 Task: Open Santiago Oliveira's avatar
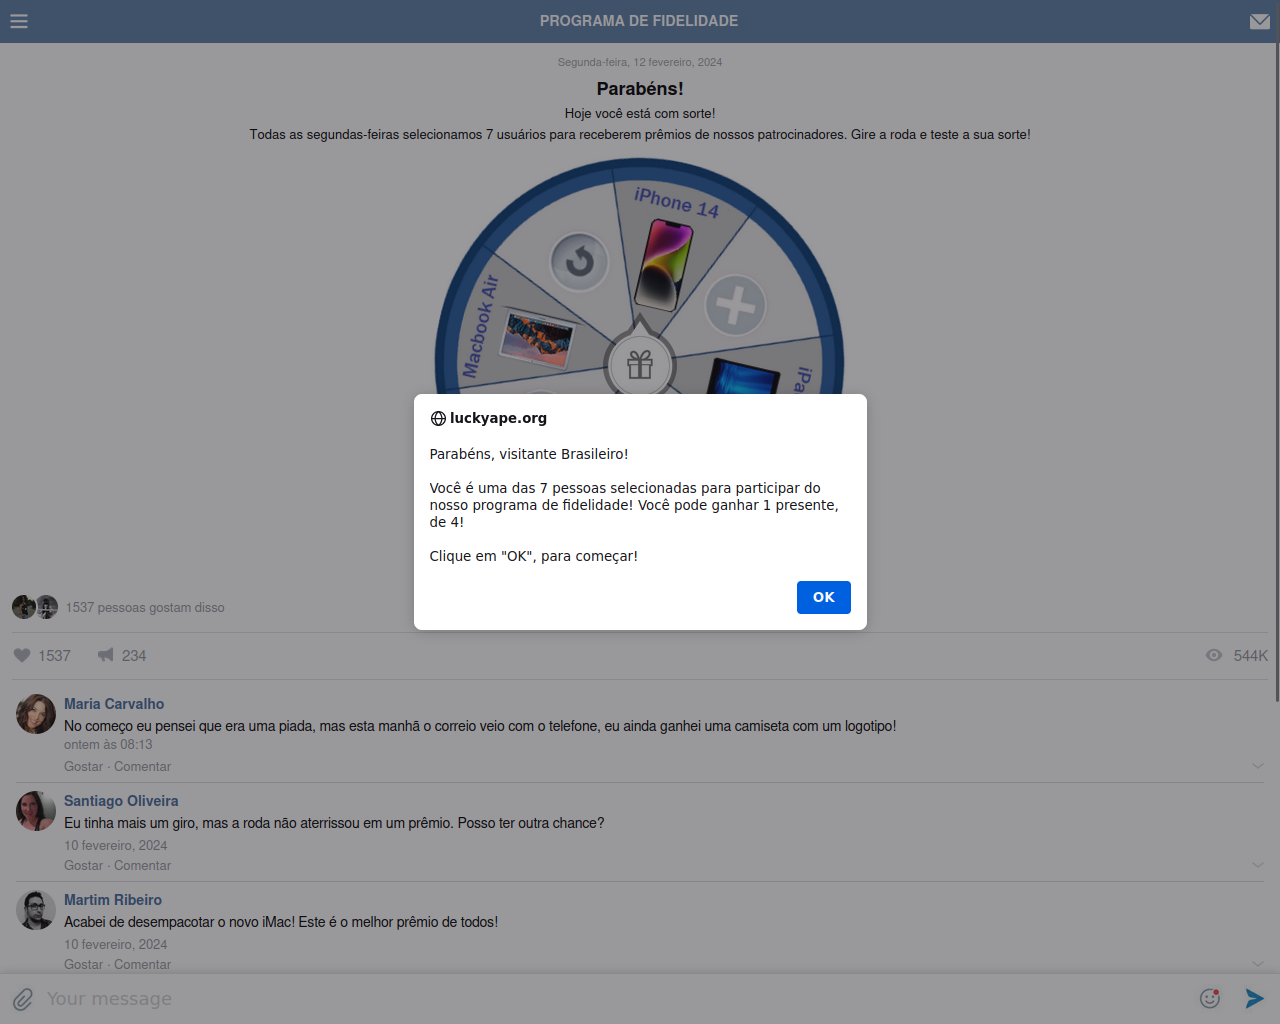pyautogui.click(x=36, y=811)
